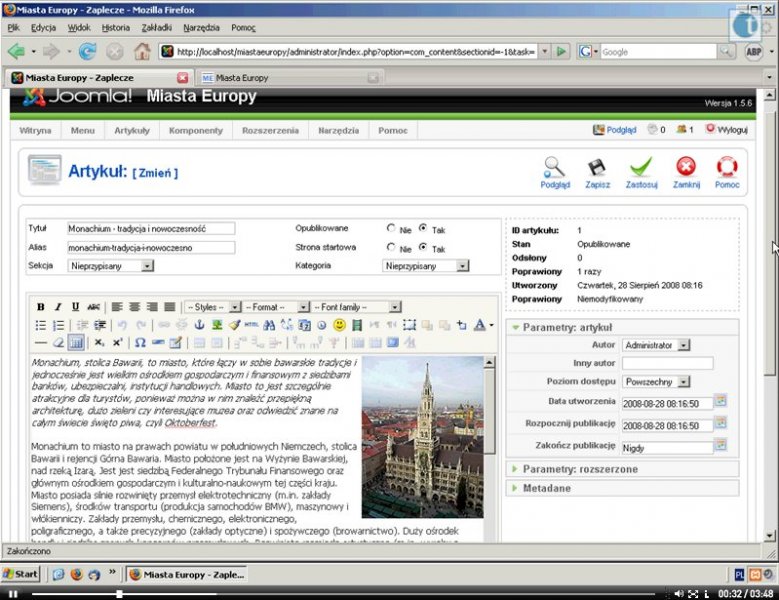
Task: Set Opublikowane to Nie
Action: (391, 228)
